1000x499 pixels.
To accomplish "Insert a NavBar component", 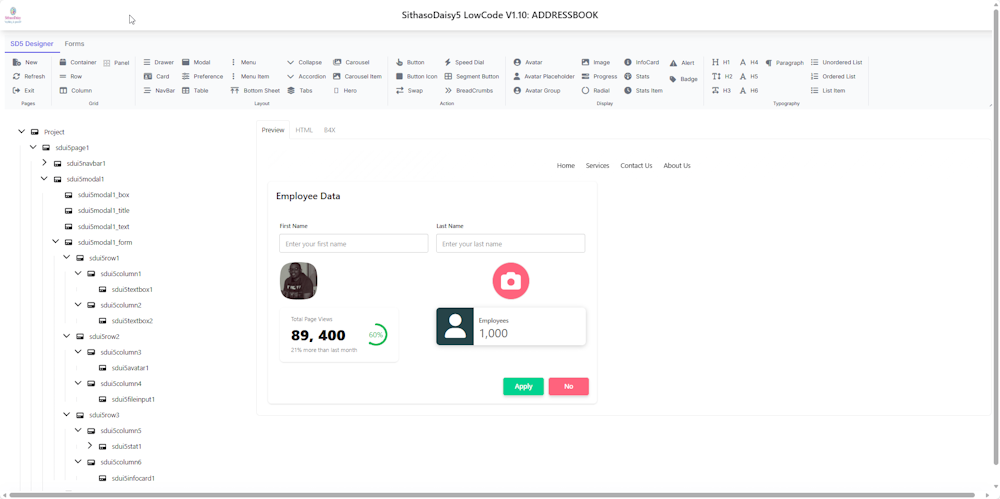I will (159, 91).
